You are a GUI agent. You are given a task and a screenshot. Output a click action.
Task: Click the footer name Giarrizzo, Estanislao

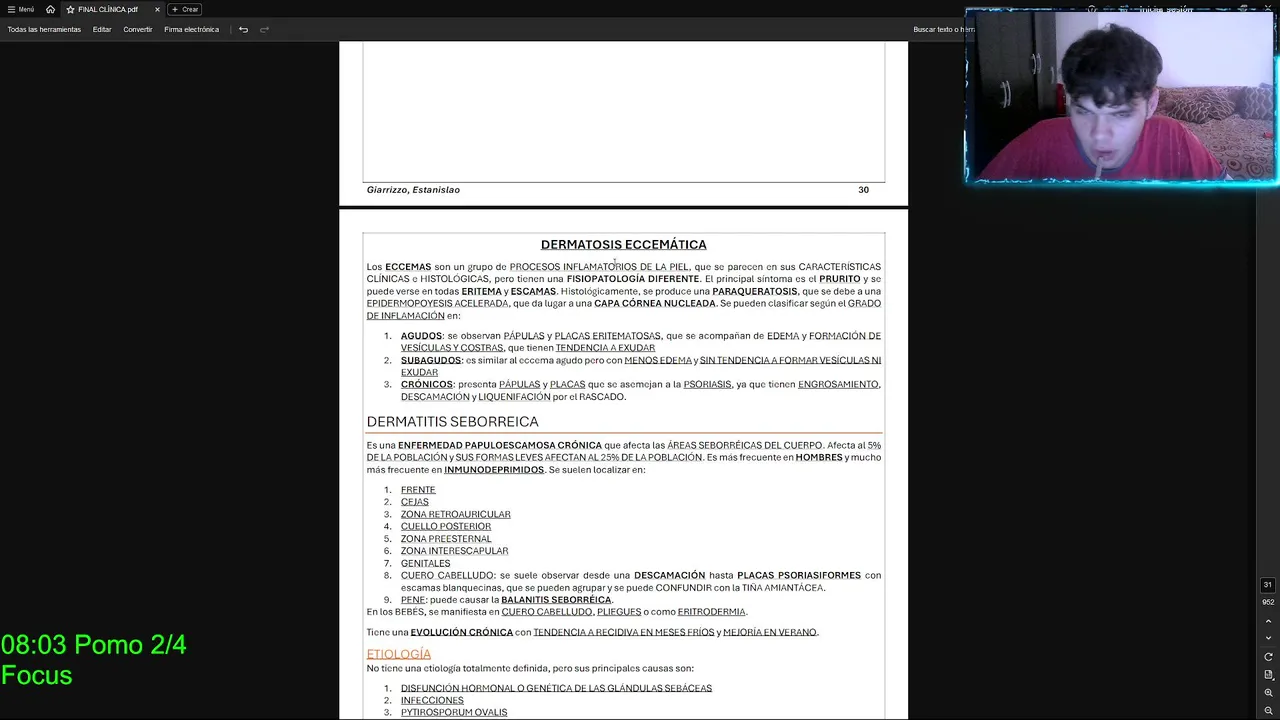[x=413, y=190]
